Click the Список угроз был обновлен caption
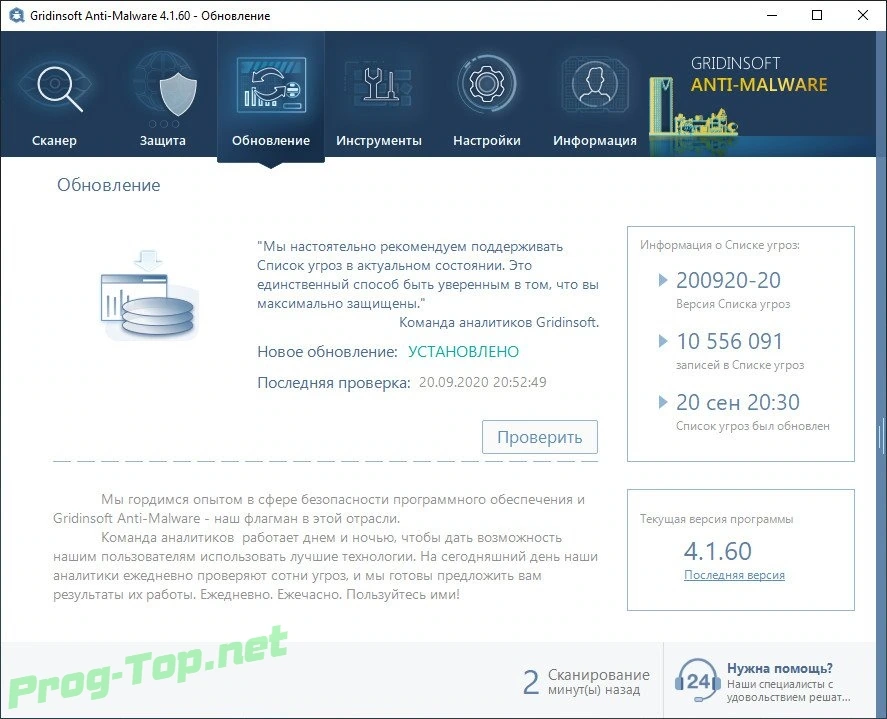887x719 pixels. click(x=753, y=426)
